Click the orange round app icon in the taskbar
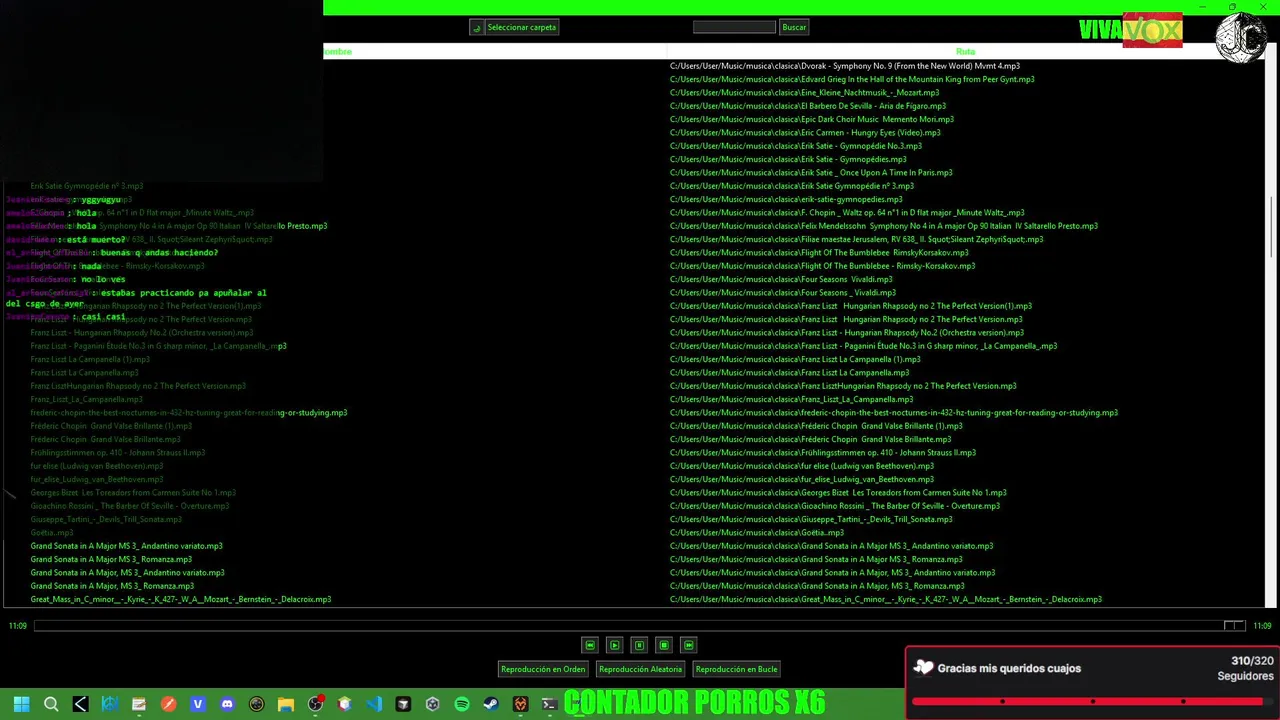 tap(168, 704)
